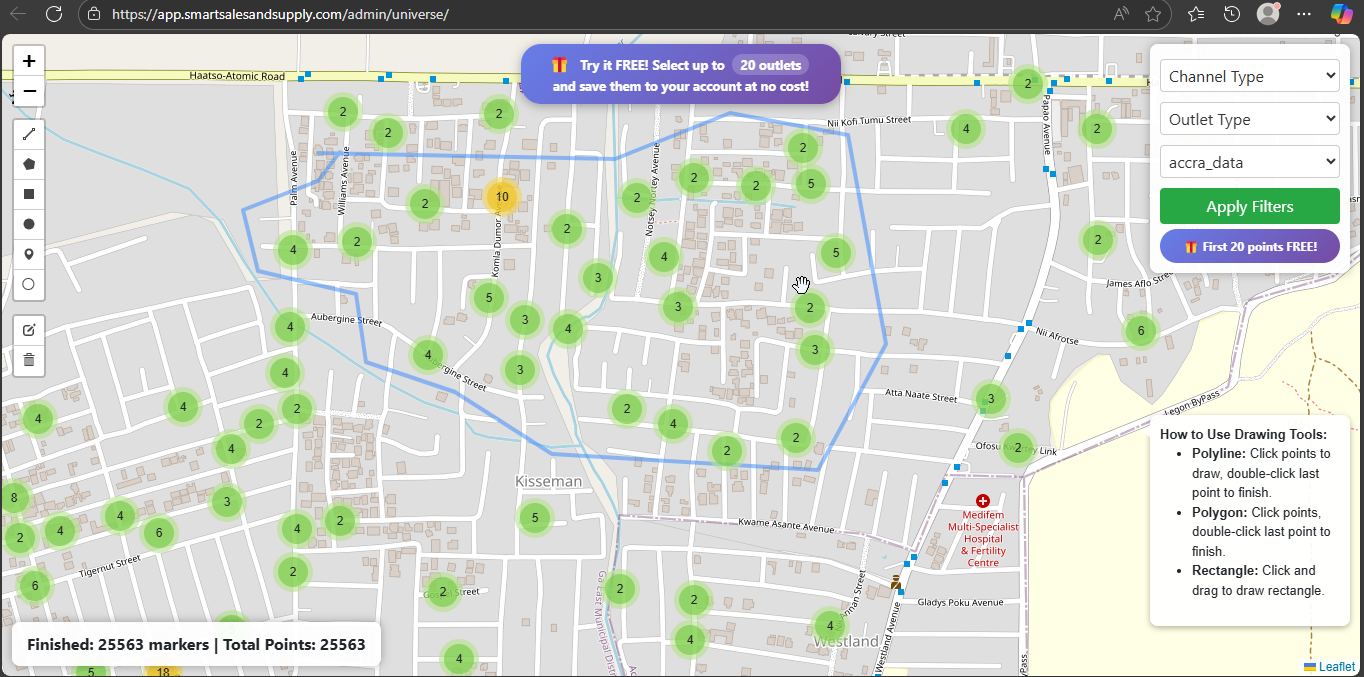
Task: Click the Apply Filters button
Action: pyautogui.click(x=1249, y=205)
